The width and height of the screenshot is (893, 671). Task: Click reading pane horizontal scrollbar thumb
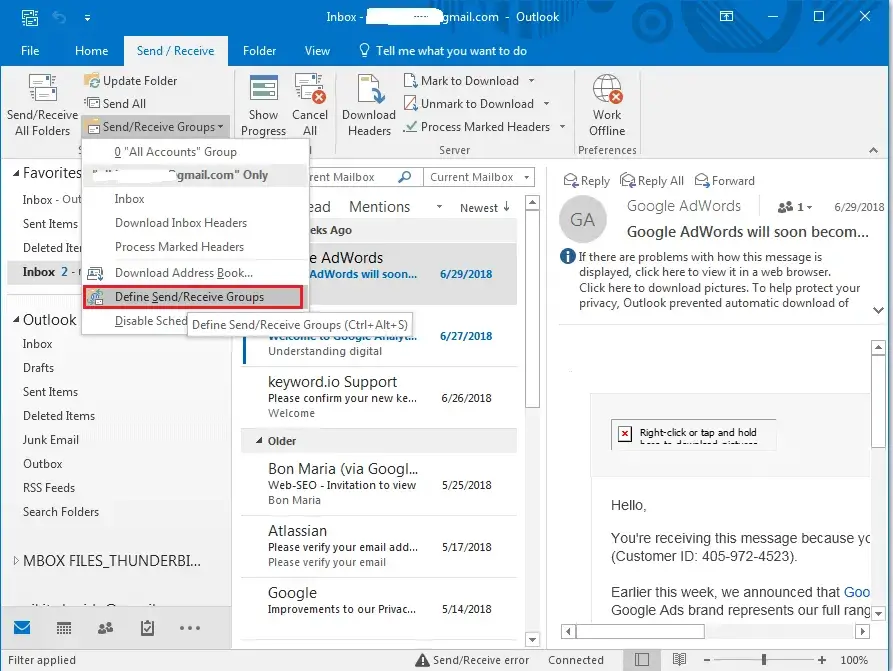pos(640,631)
